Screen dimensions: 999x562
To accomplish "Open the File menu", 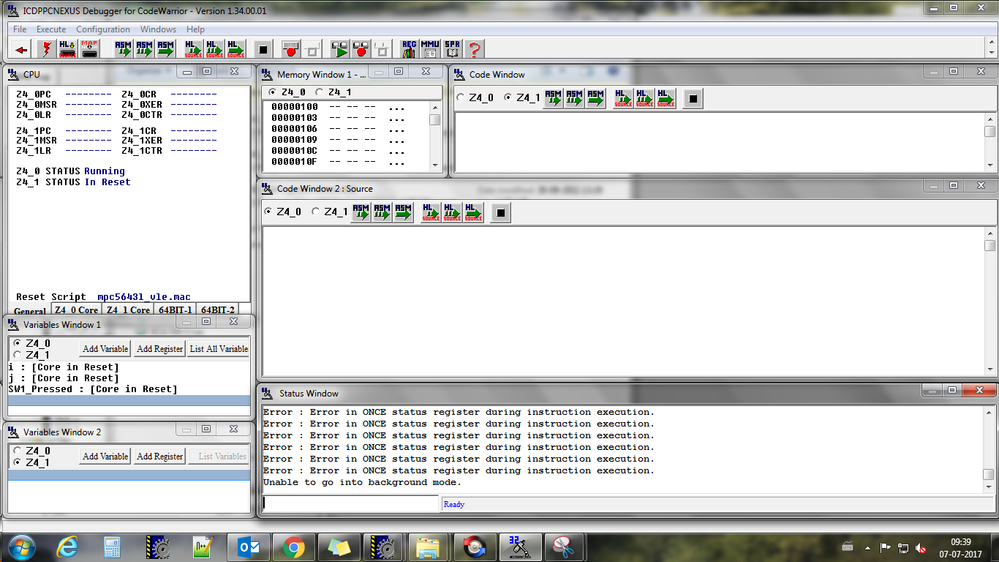I will point(20,29).
